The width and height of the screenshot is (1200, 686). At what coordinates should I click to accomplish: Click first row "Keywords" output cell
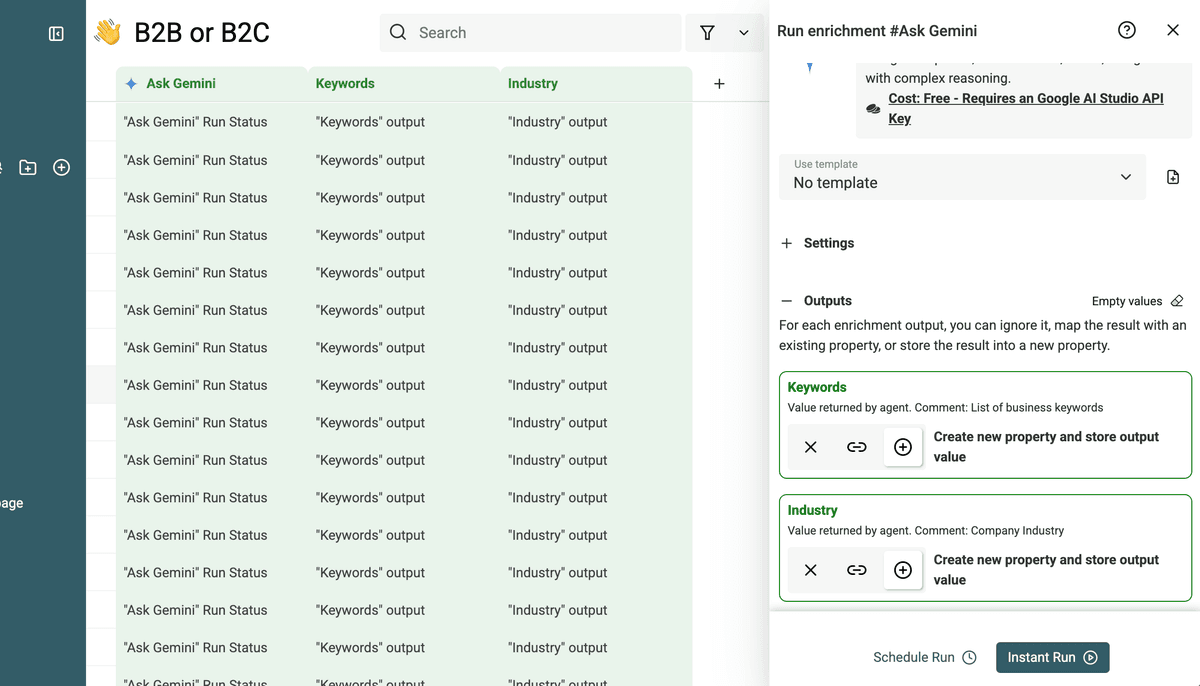pos(404,122)
